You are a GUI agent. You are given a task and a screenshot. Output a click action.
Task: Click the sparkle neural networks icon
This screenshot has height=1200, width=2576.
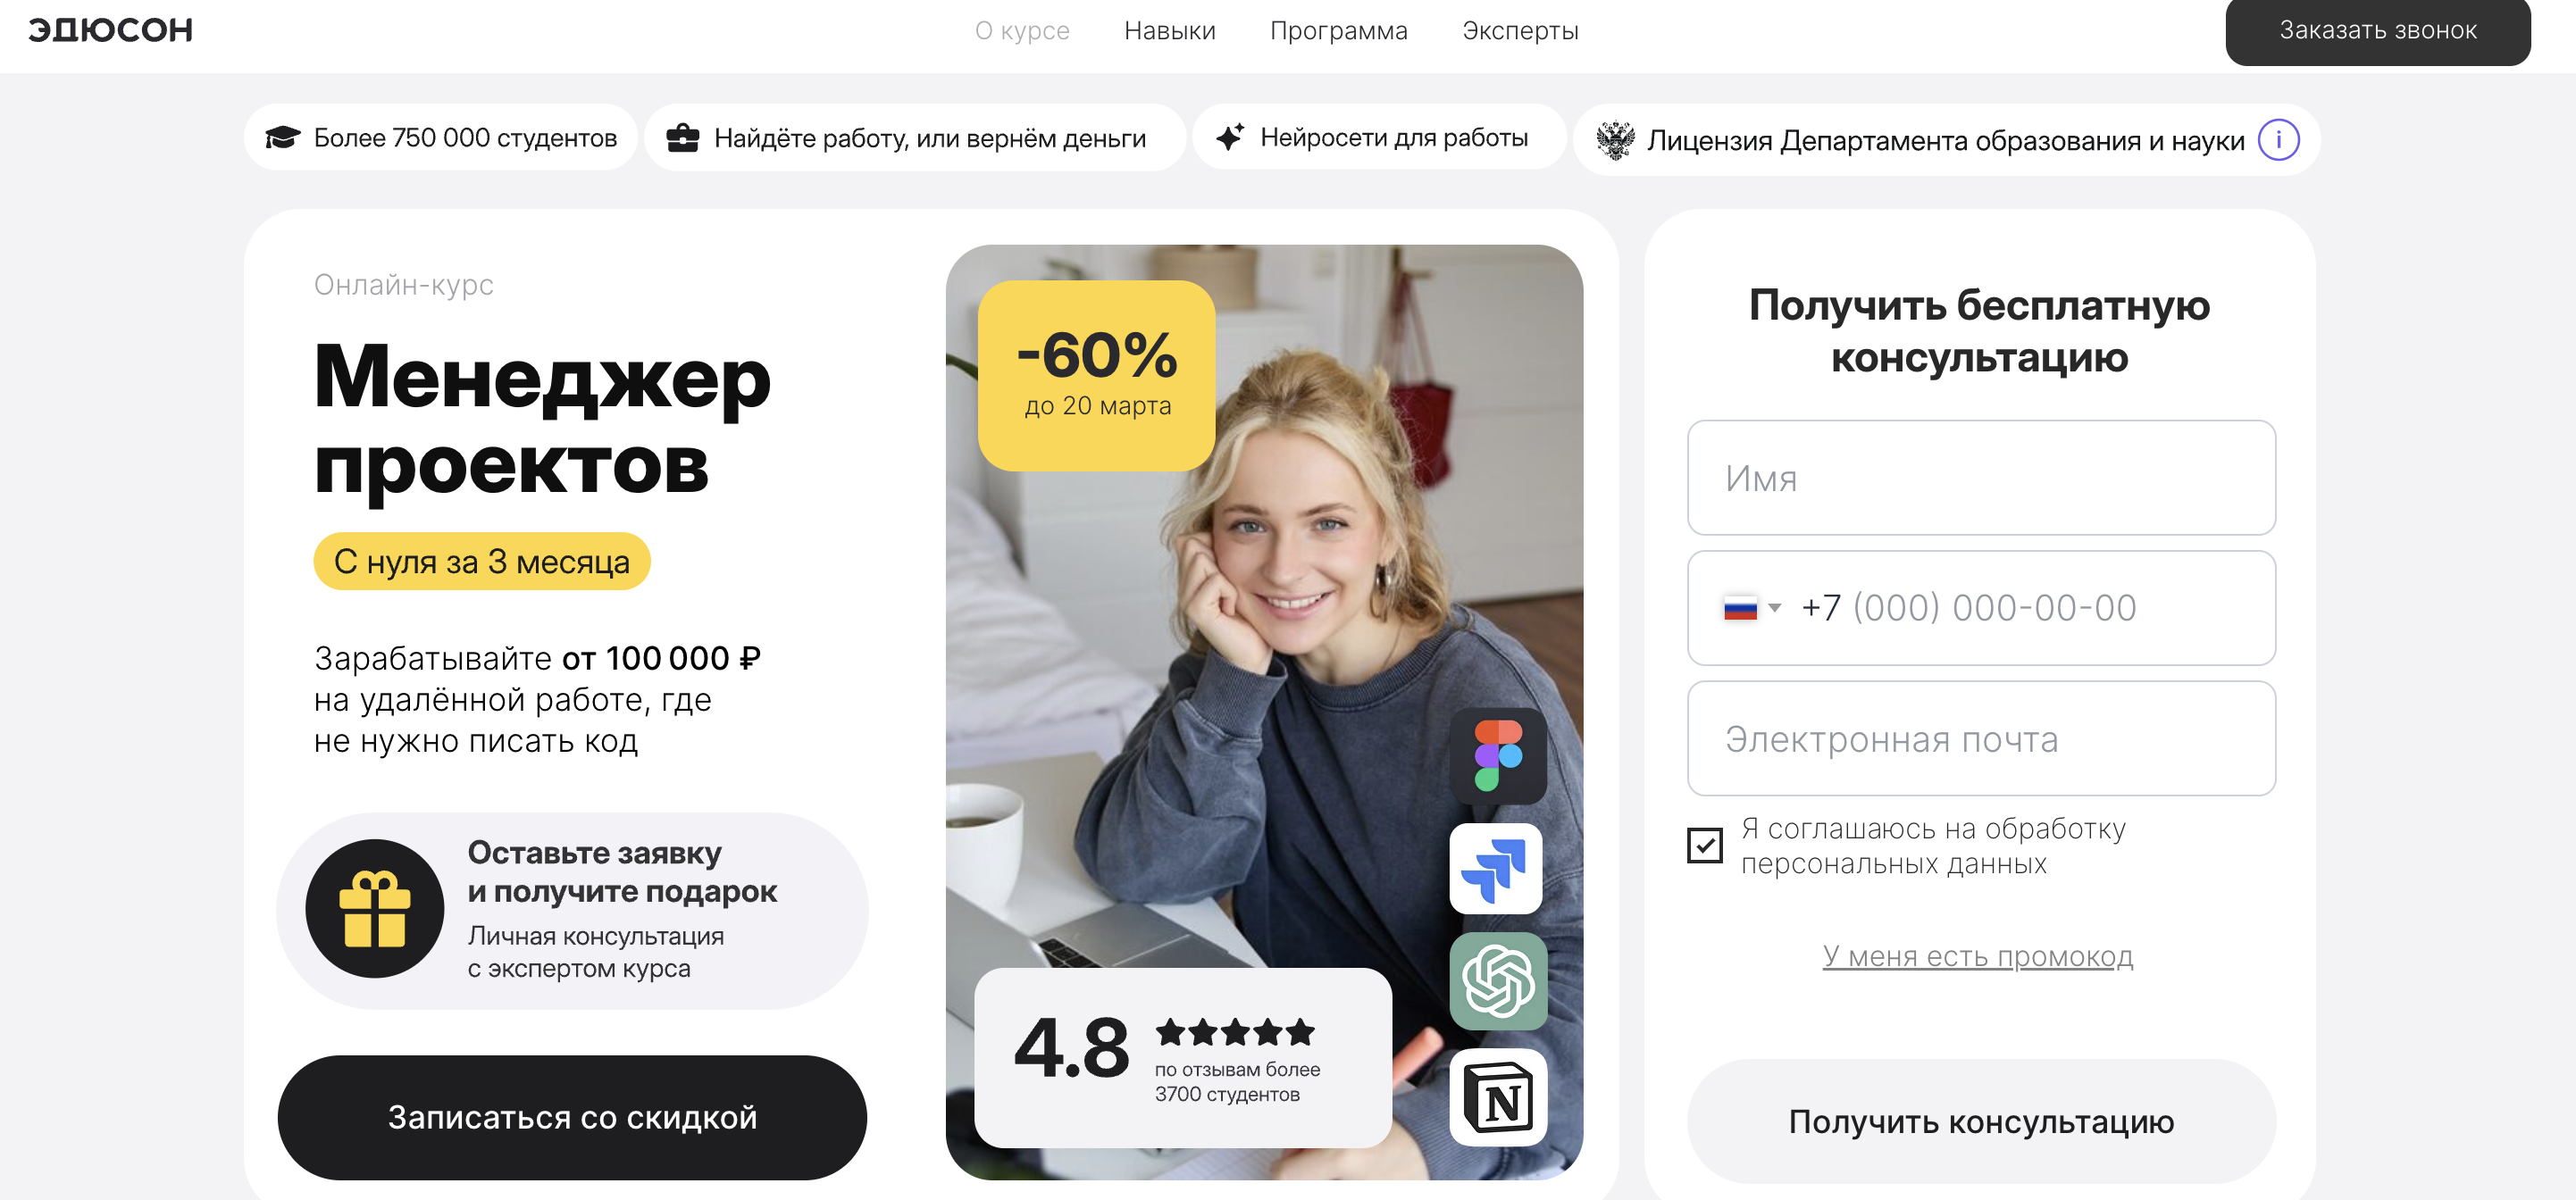point(1230,137)
